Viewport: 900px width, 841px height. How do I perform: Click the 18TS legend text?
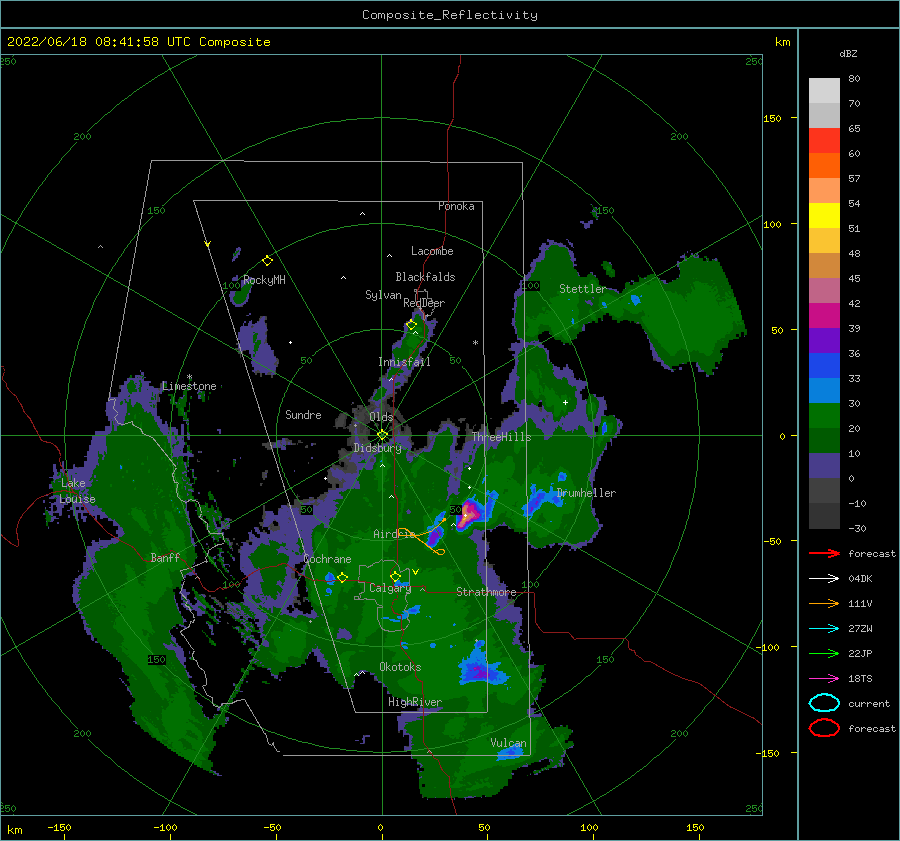coord(860,679)
